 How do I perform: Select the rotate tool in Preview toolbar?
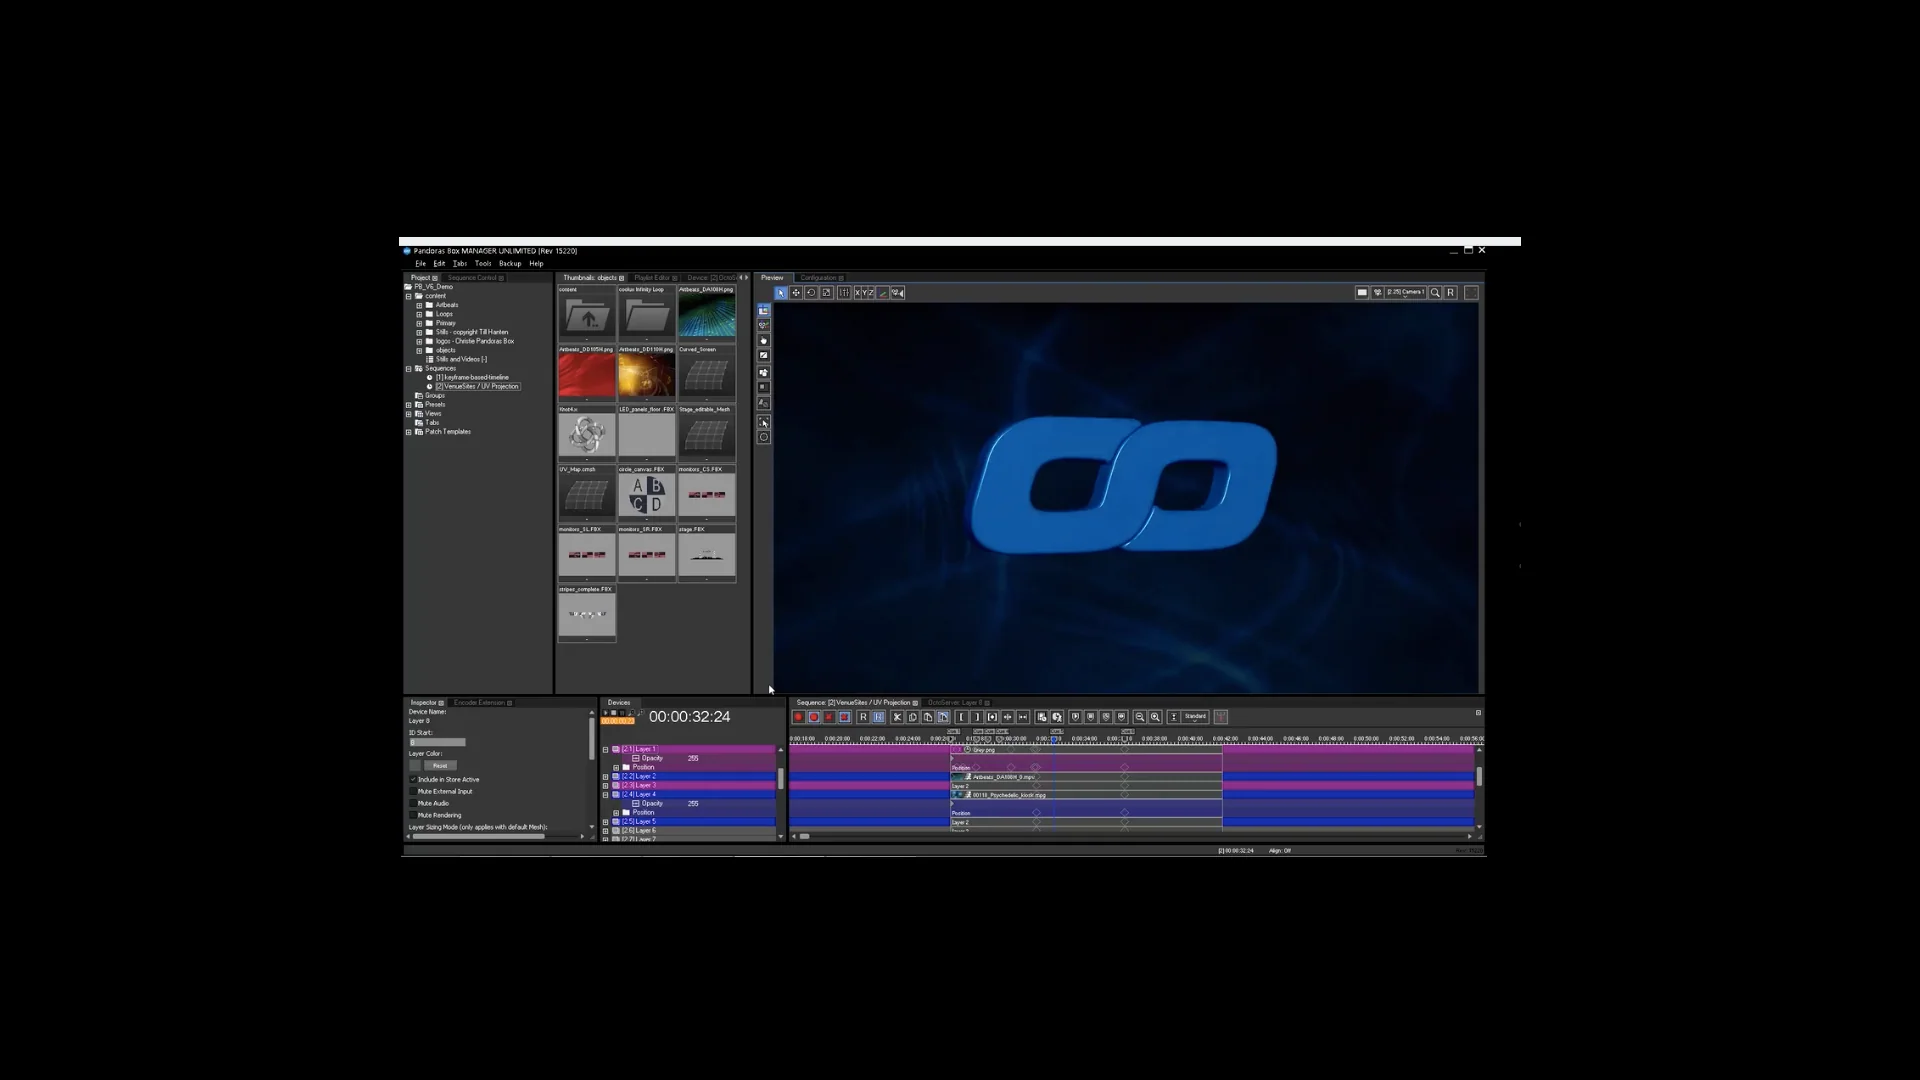tap(811, 293)
